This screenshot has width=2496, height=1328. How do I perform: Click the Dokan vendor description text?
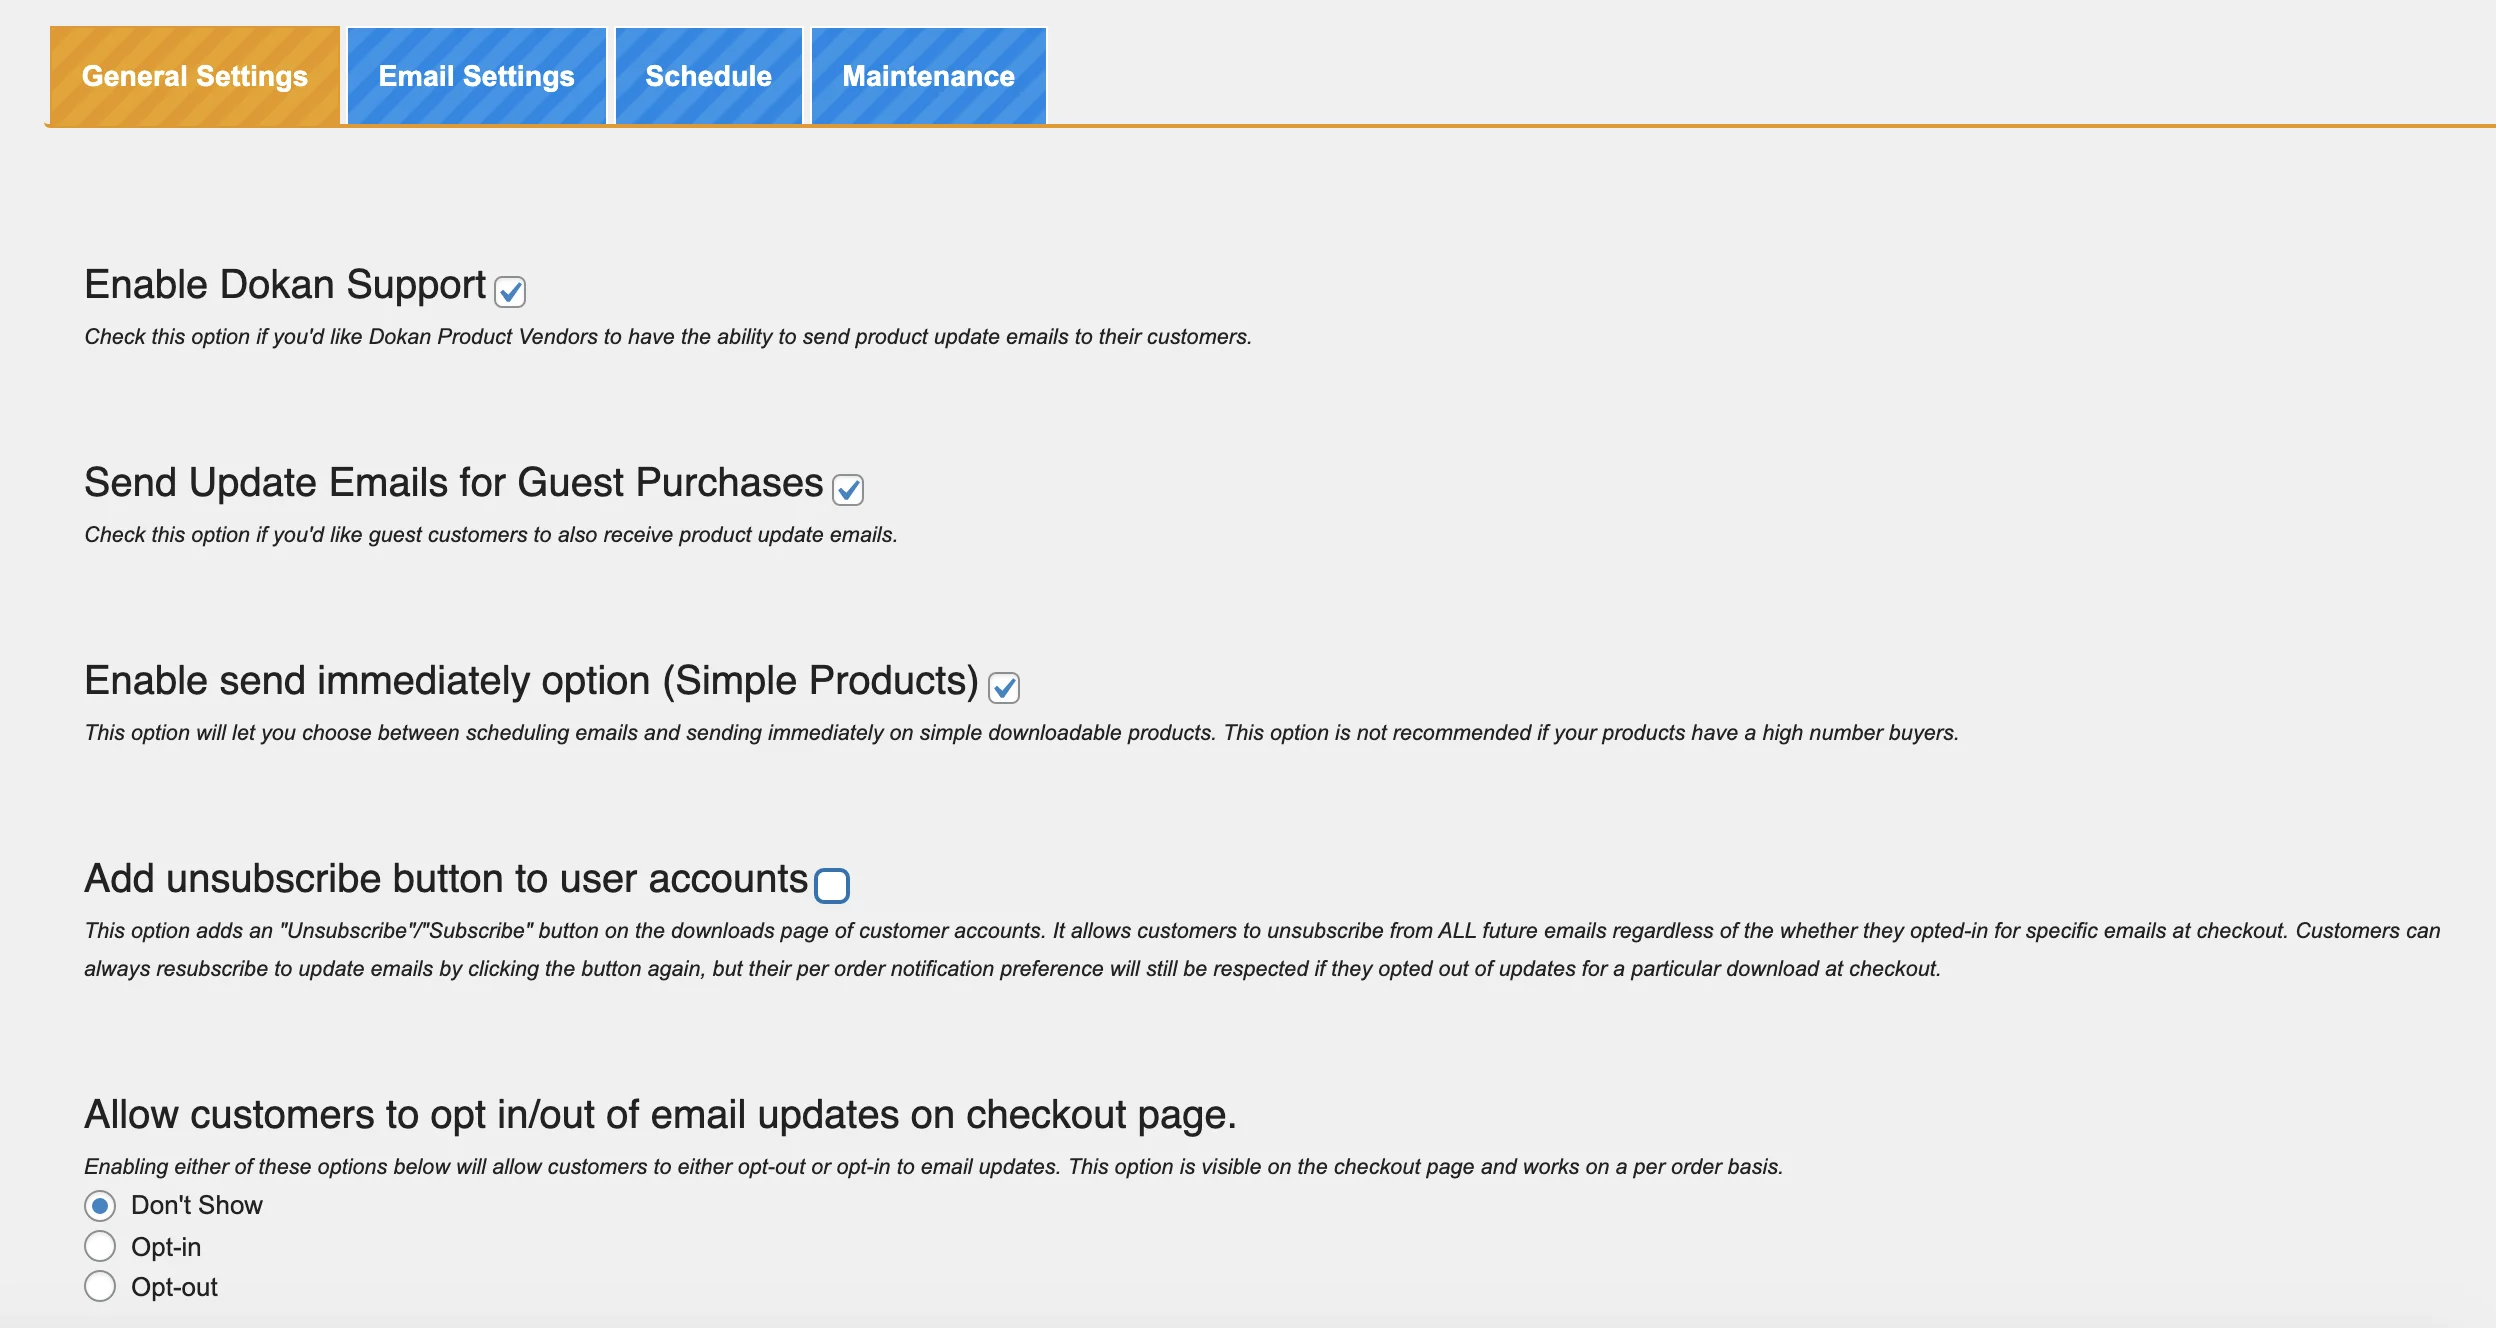click(667, 337)
